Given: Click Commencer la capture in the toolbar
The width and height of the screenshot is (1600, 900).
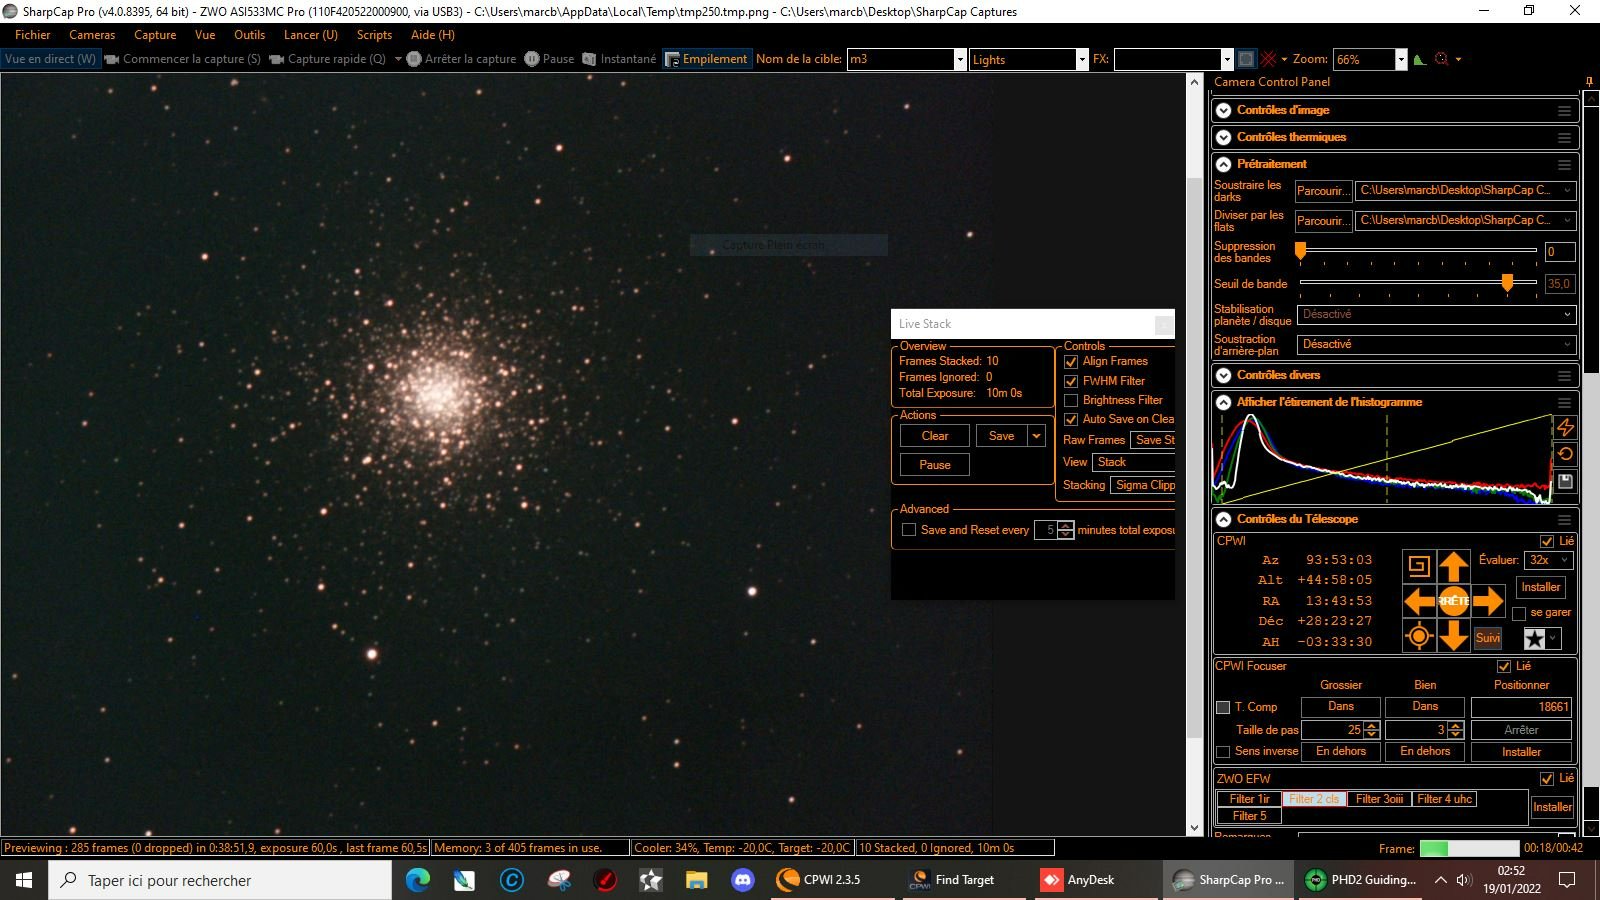Looking at the screenshot, I should point(183,59).
